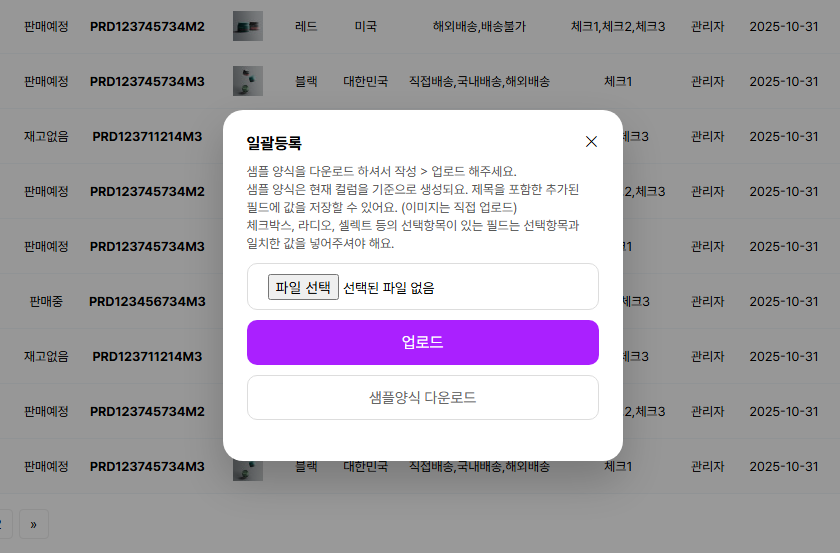
Task: Close the 일괄등록 dialog with the X icon
Action: point(591,142)
